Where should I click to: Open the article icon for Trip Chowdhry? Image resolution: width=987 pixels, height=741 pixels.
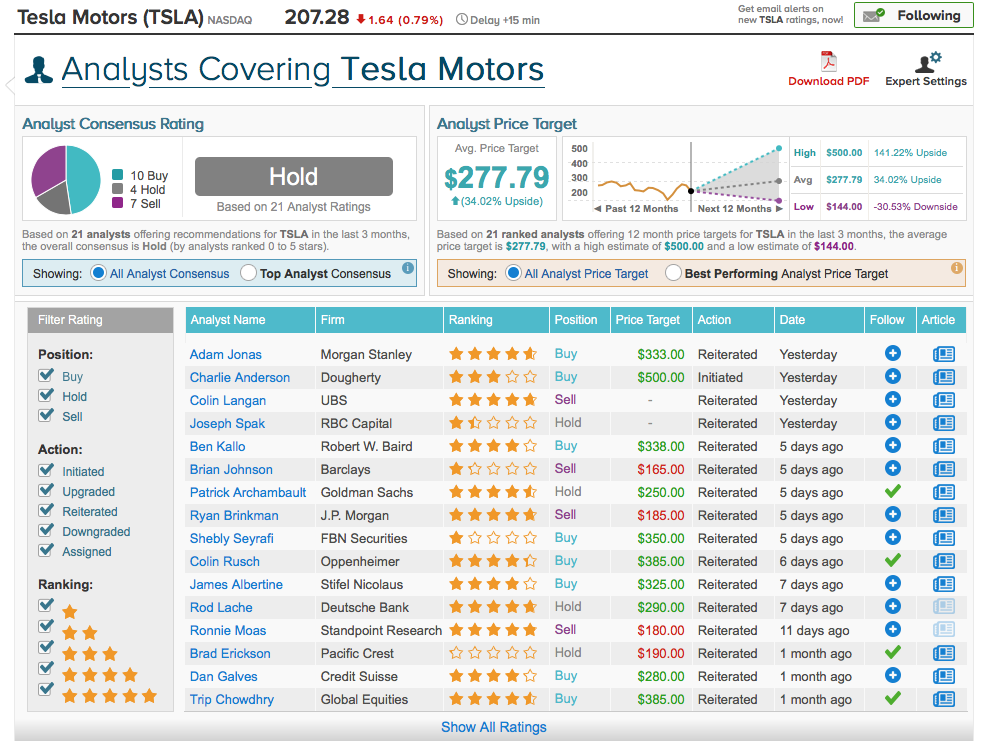944,699
